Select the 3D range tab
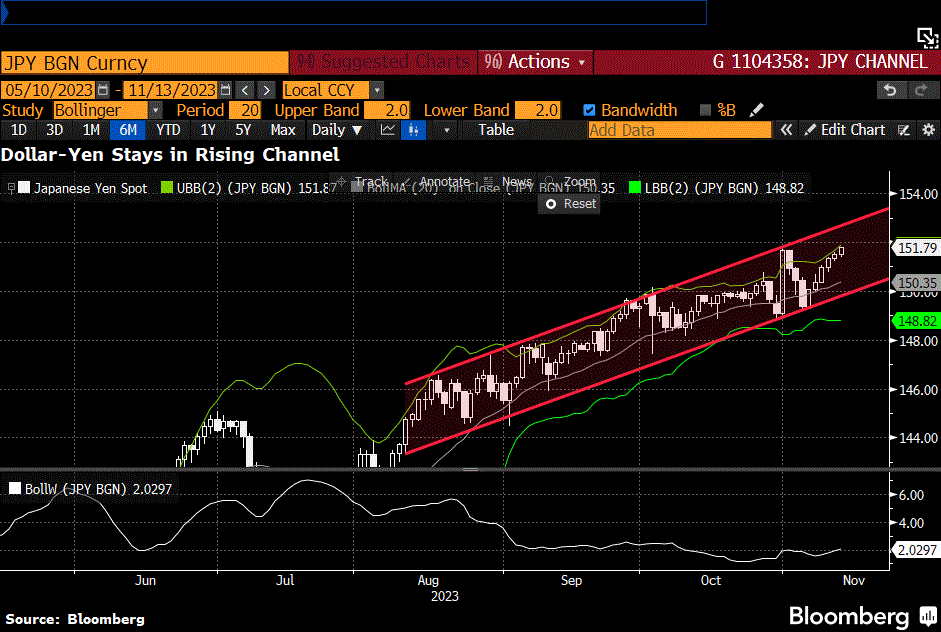Viewport: 941px width, 632px height. (55, 130)
